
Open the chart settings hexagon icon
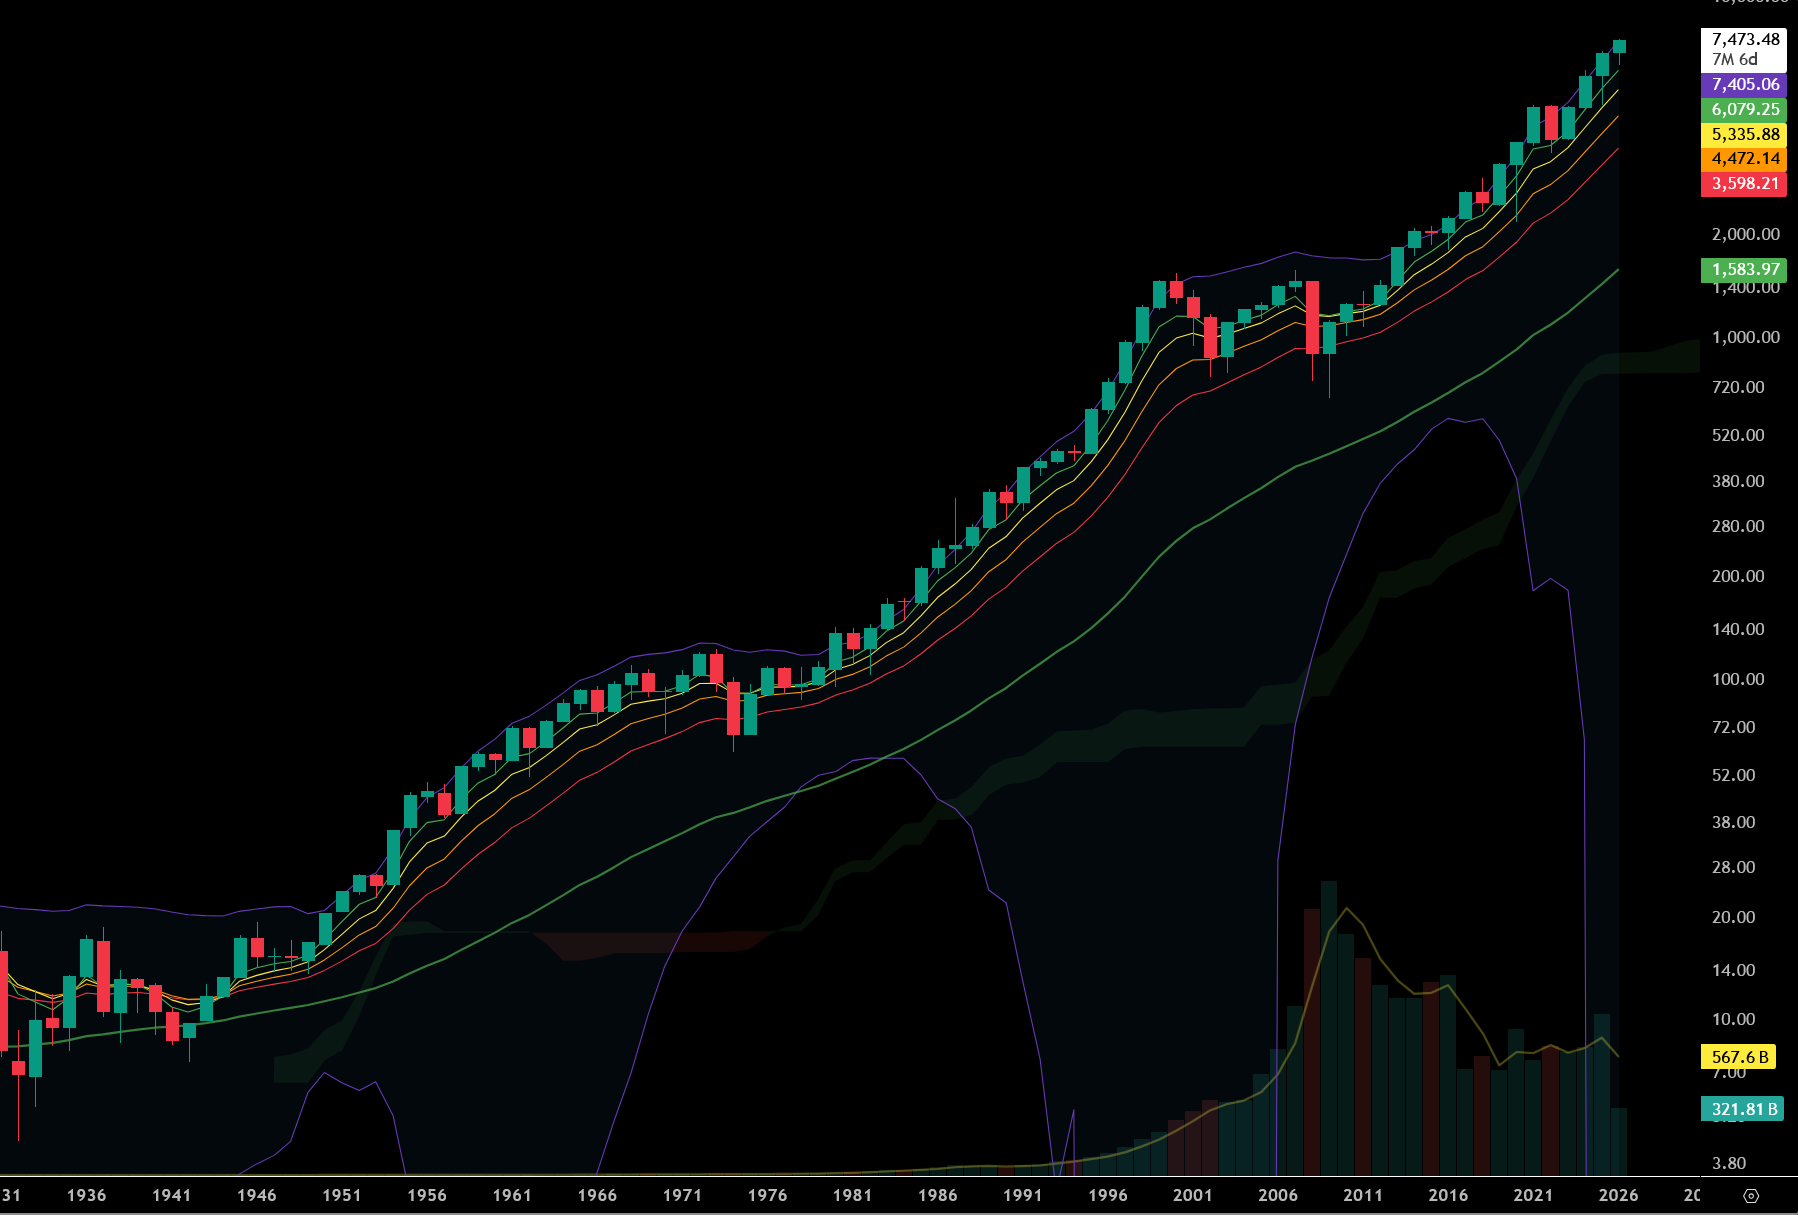point(1751,1195)
